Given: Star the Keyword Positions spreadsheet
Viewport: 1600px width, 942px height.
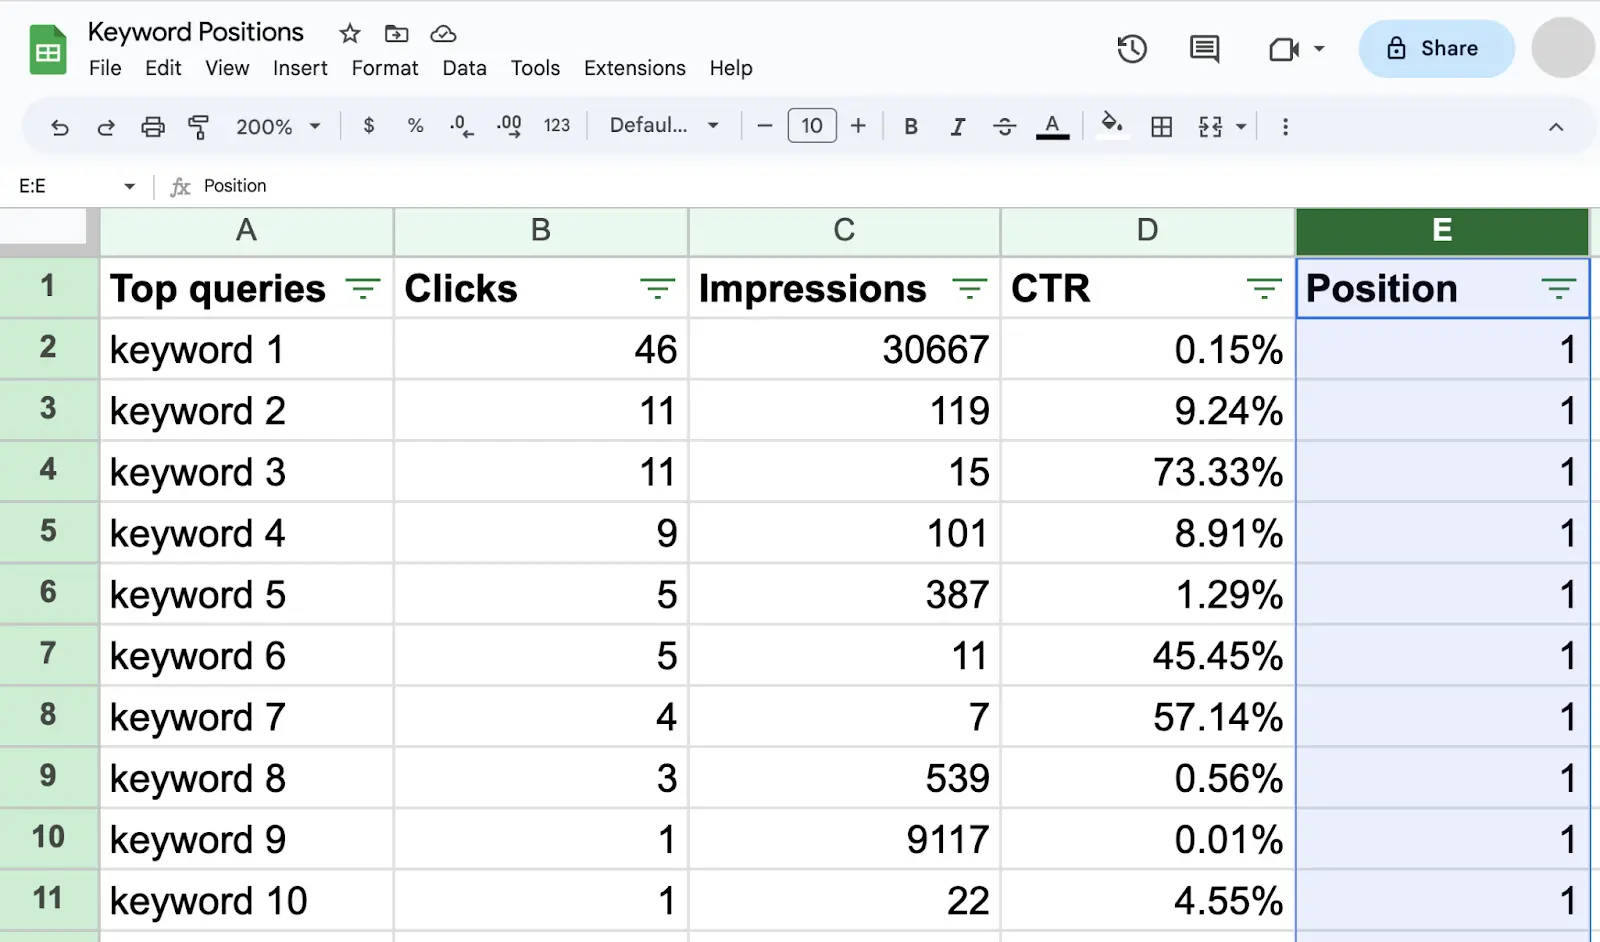Looking at the screenshot, I should 349,33.
